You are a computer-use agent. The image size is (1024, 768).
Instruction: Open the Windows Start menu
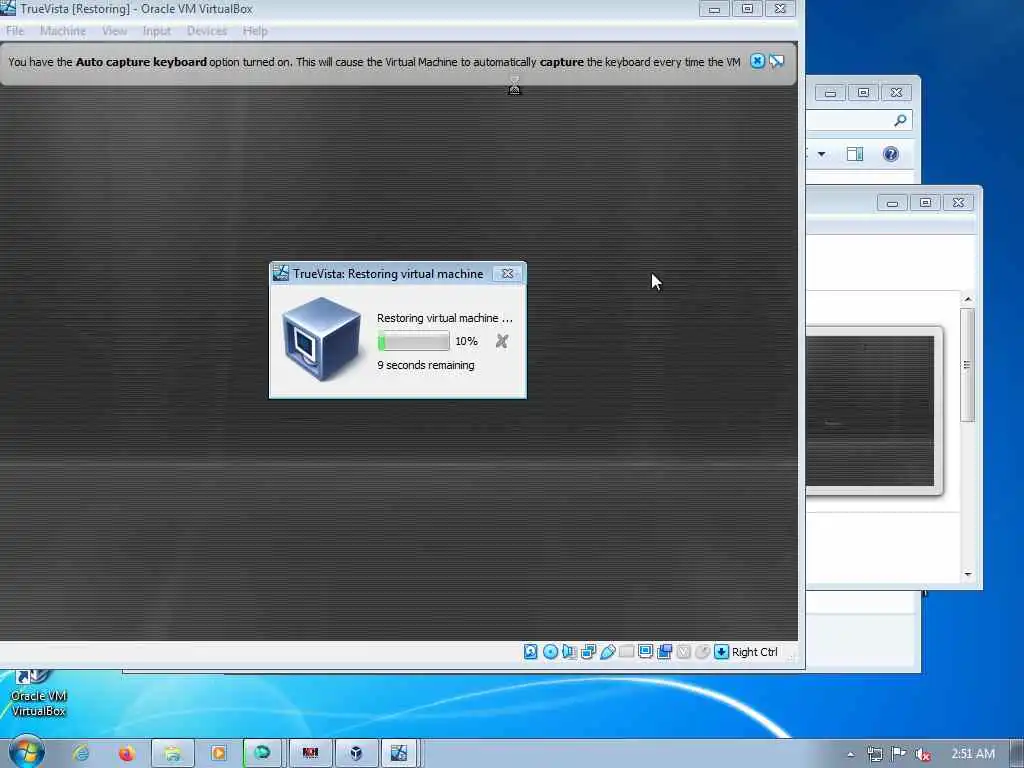coord(27,752)
